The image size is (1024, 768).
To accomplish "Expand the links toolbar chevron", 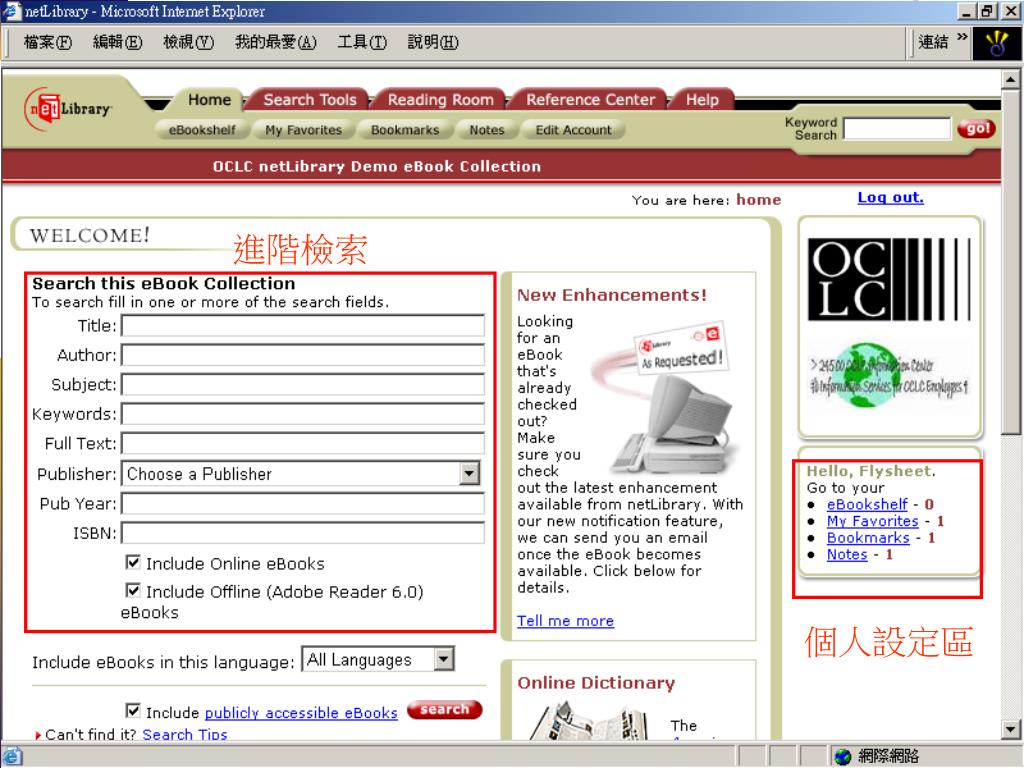I will point(962,37).
